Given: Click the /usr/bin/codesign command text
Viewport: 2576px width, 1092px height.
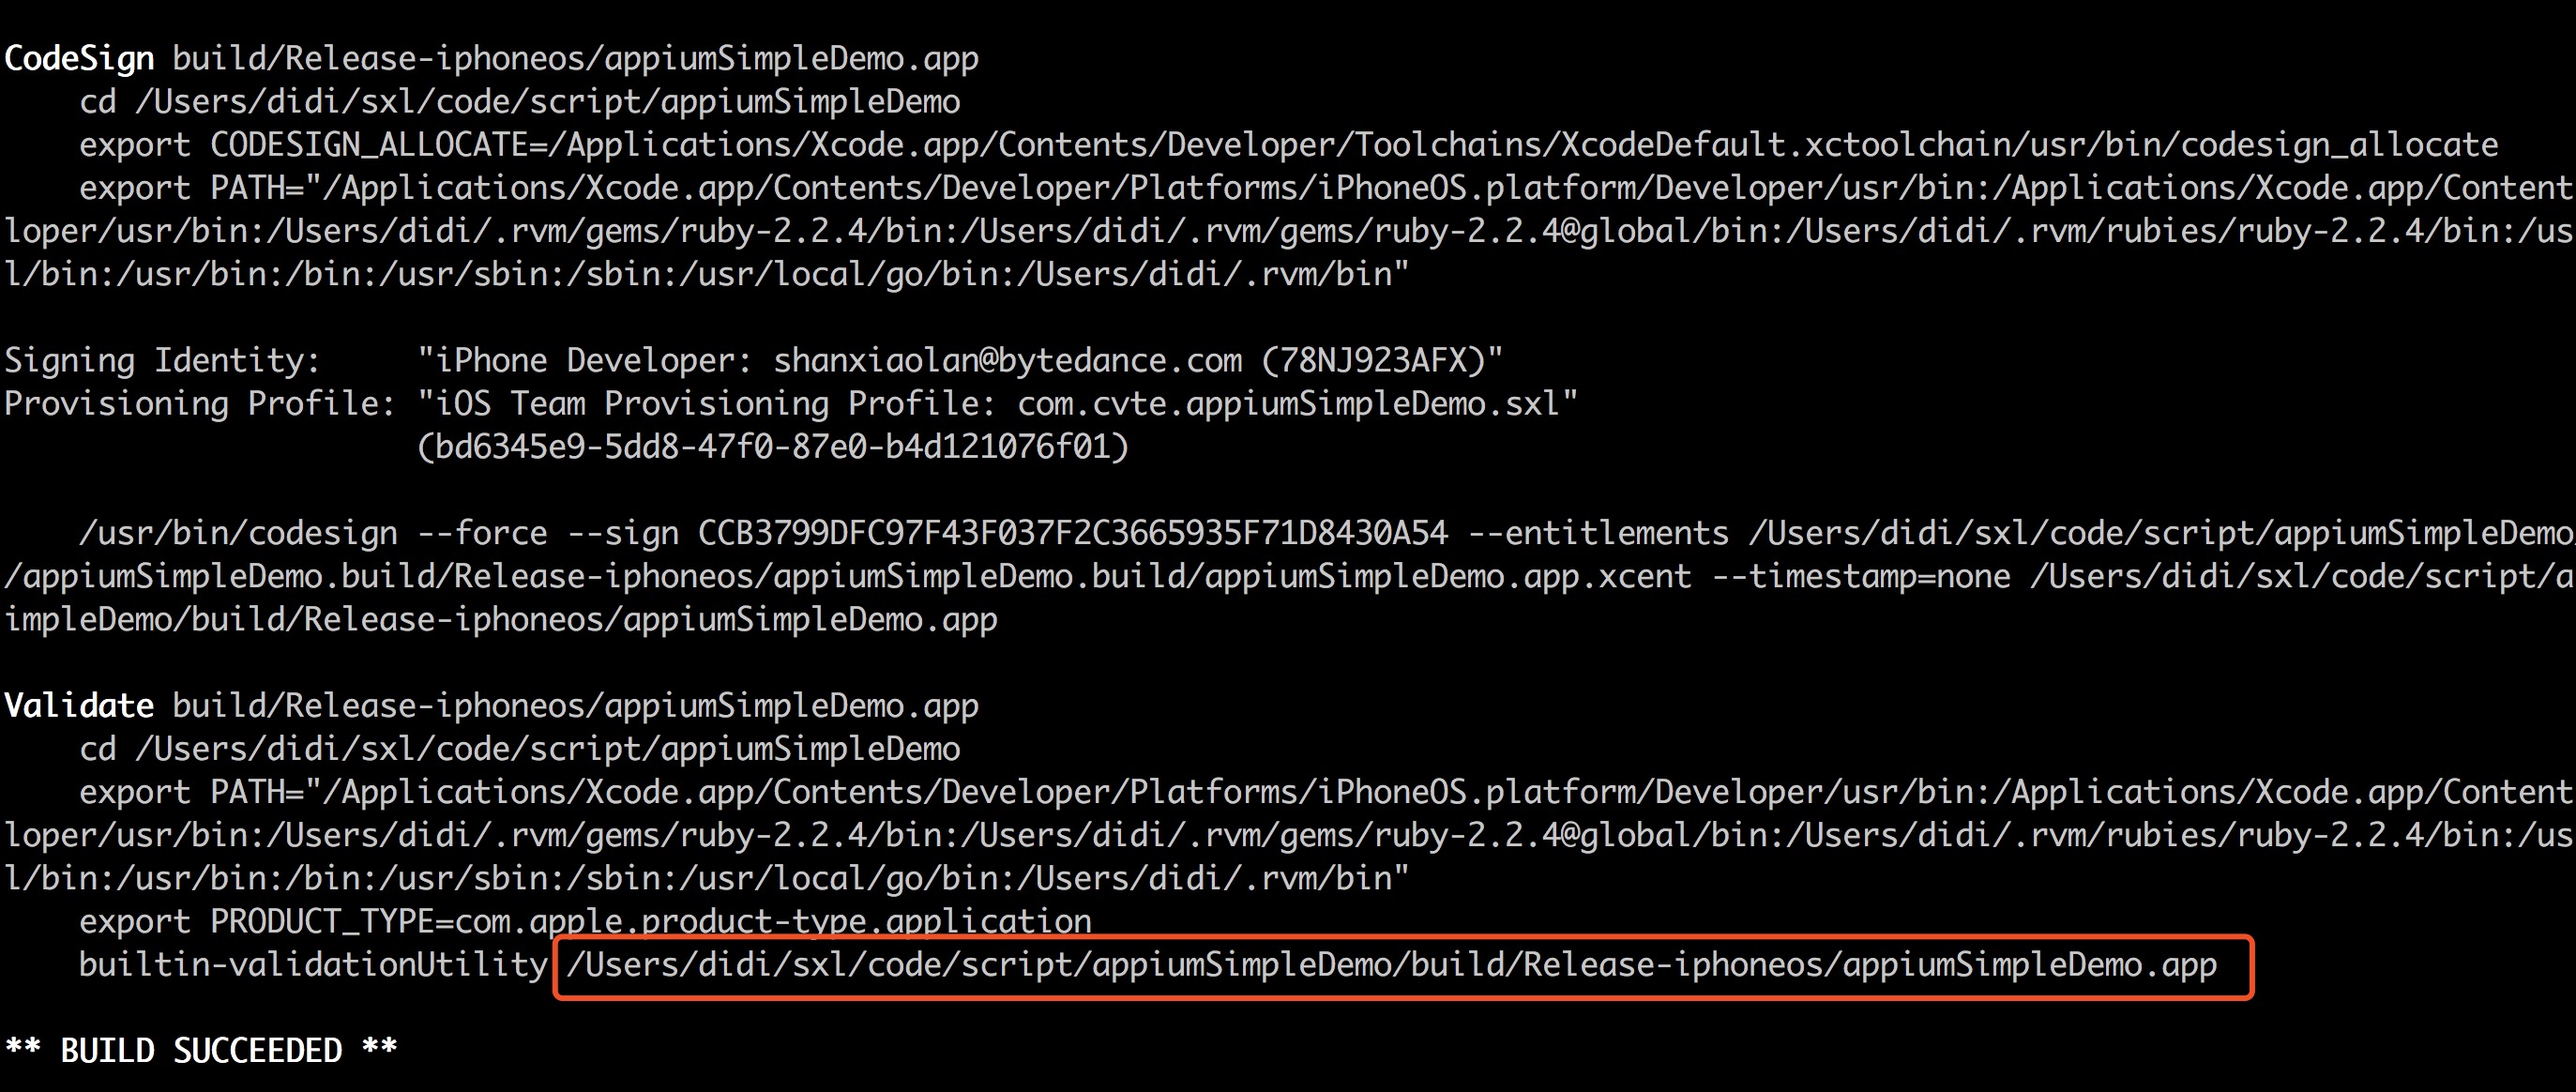Looking at the screenshot, I should [x=238, y=533].
